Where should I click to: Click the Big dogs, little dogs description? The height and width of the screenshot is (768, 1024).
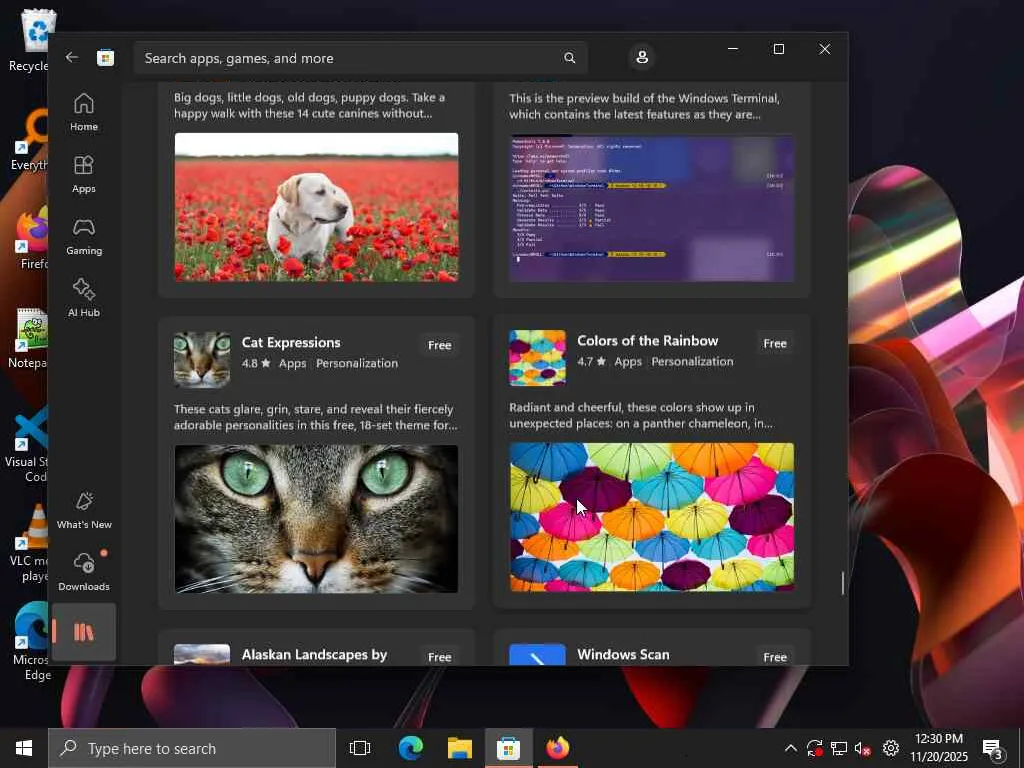click(310, 105)
